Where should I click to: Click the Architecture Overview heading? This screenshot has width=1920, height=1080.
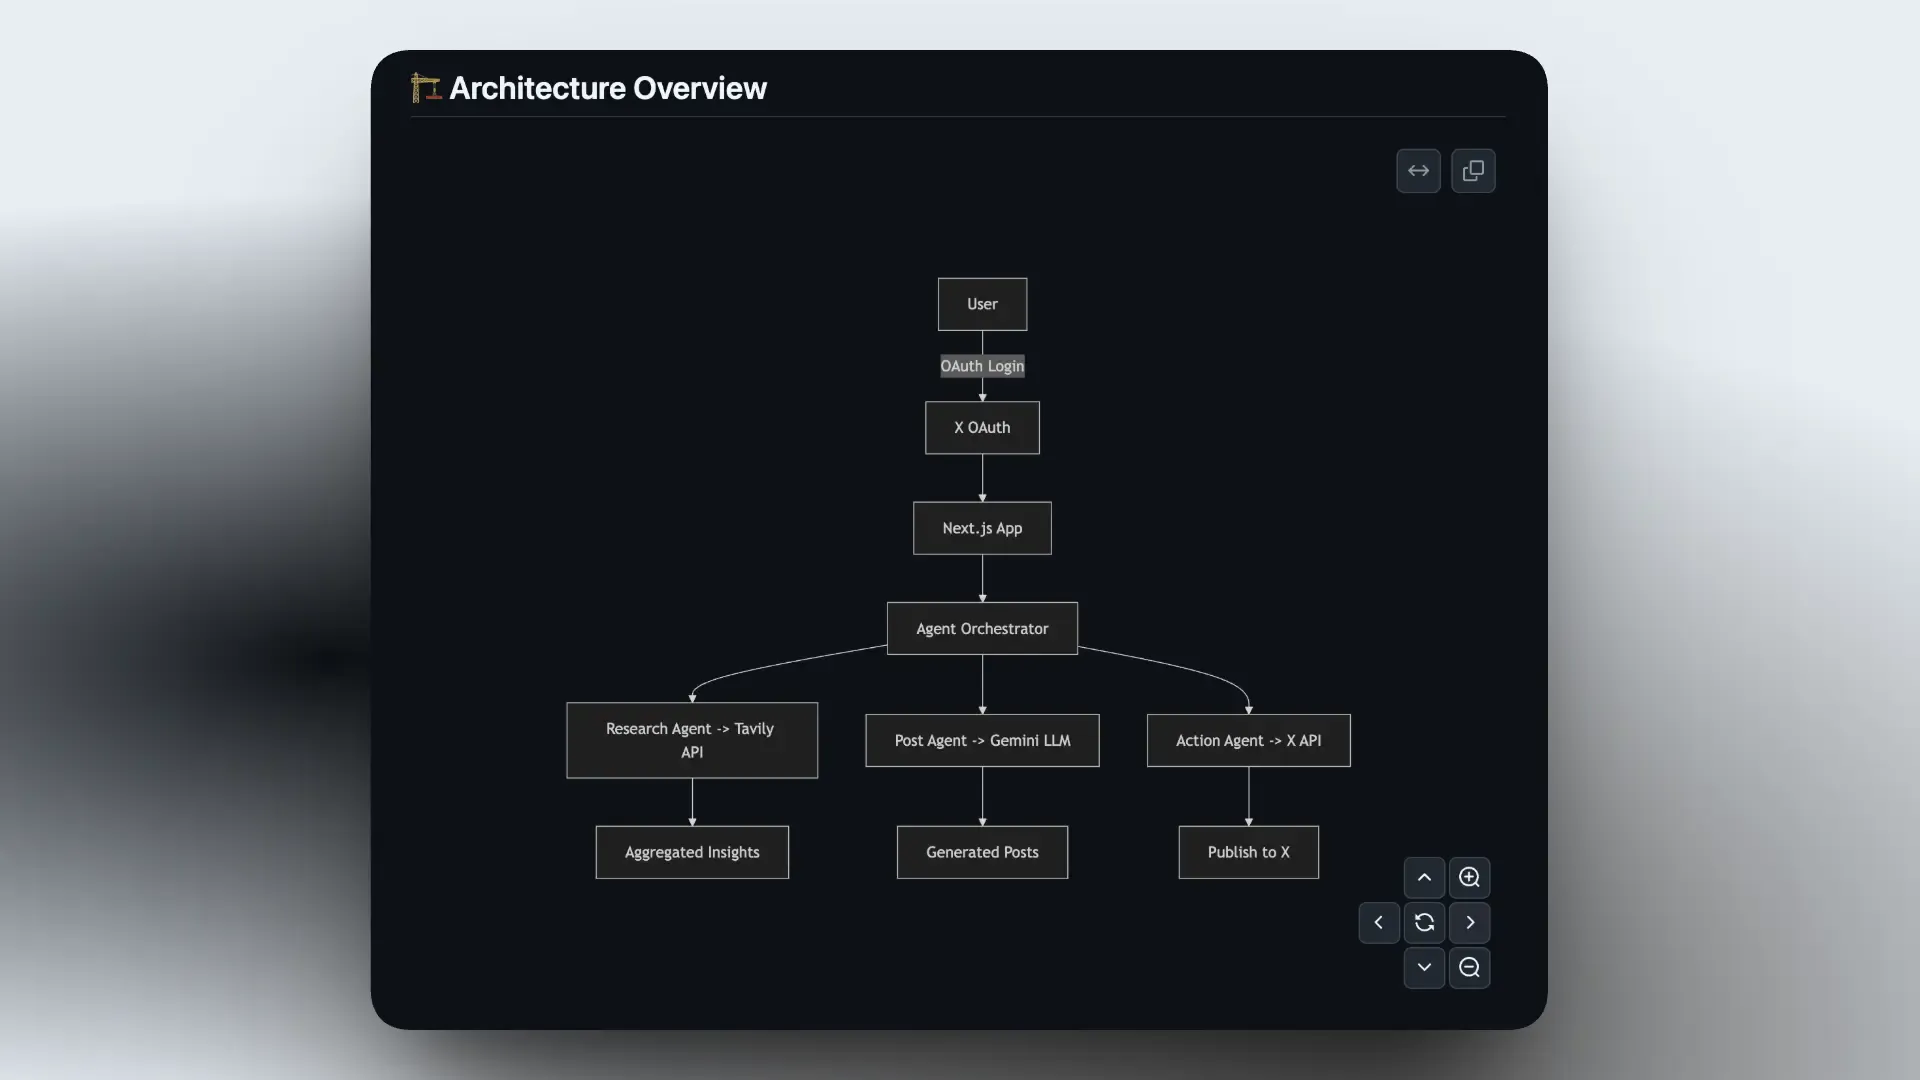coord(608,88)
